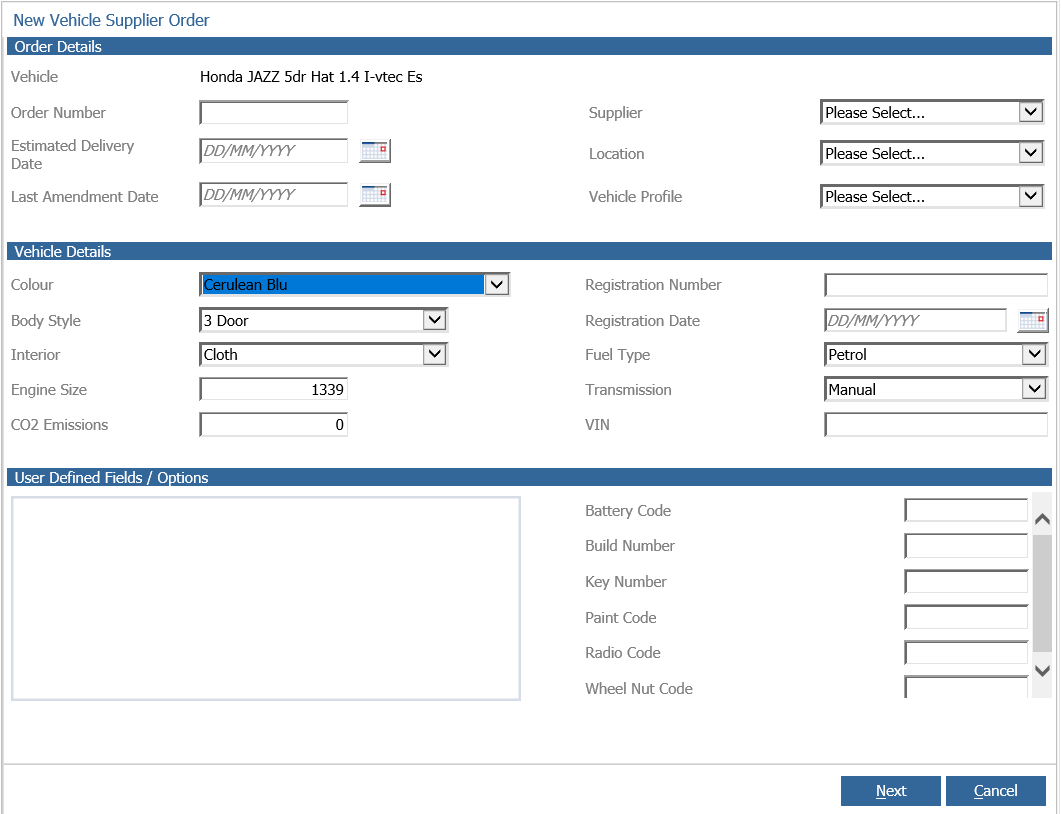Click the Build Number field
Screen dimensions: 1061x814
(x=966, y=545)
